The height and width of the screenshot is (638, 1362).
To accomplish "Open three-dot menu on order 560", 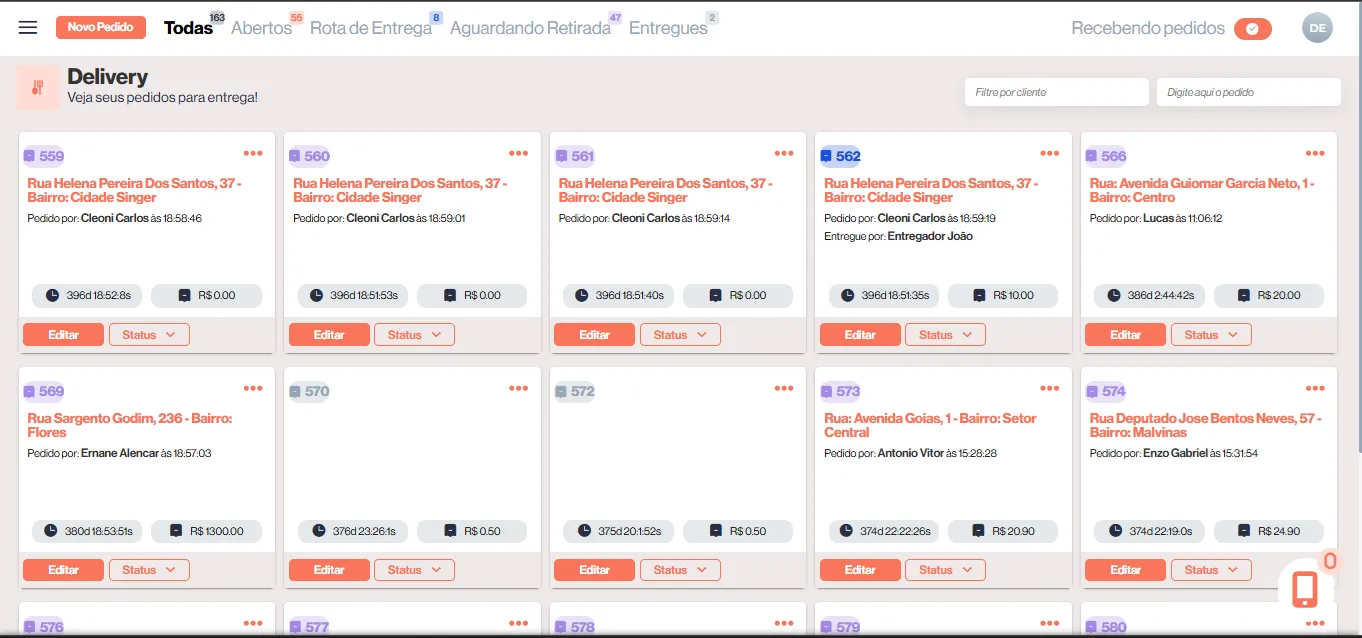I will [x=518, y=153].
